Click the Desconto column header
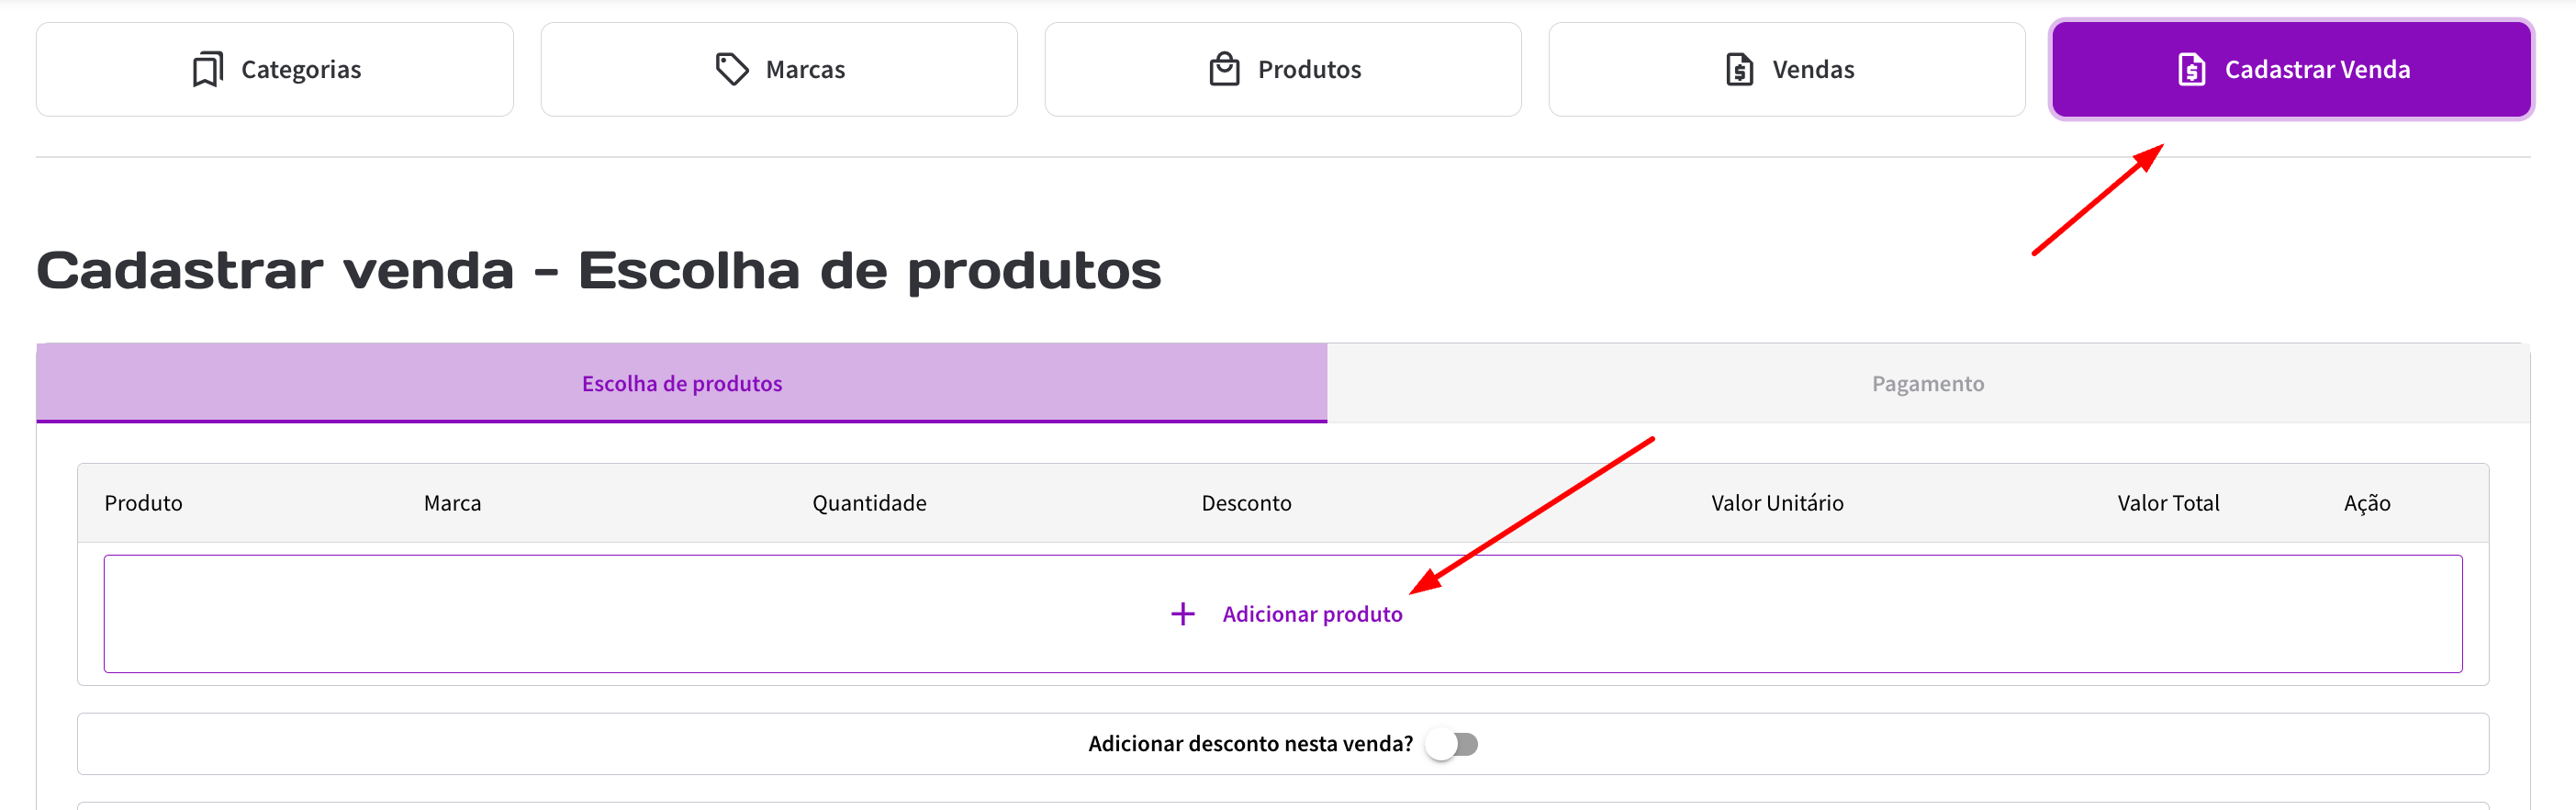 pos(1246,503)
